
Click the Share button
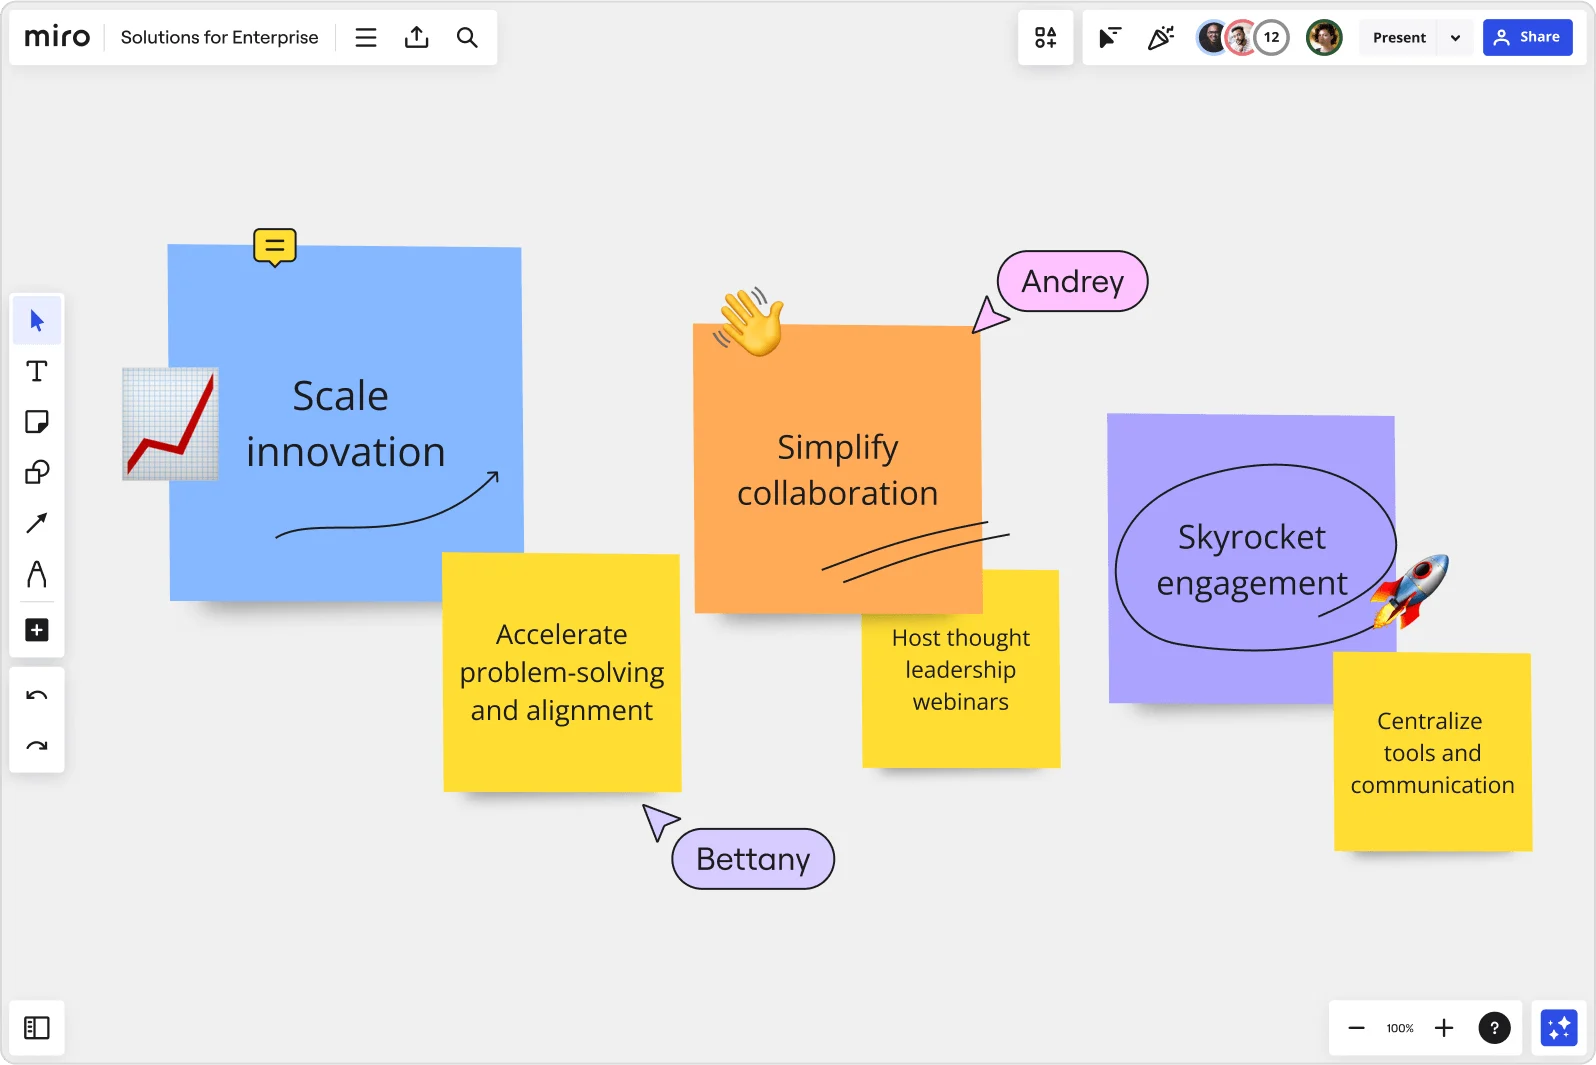pyautogui.click(x=1527, y=38)
